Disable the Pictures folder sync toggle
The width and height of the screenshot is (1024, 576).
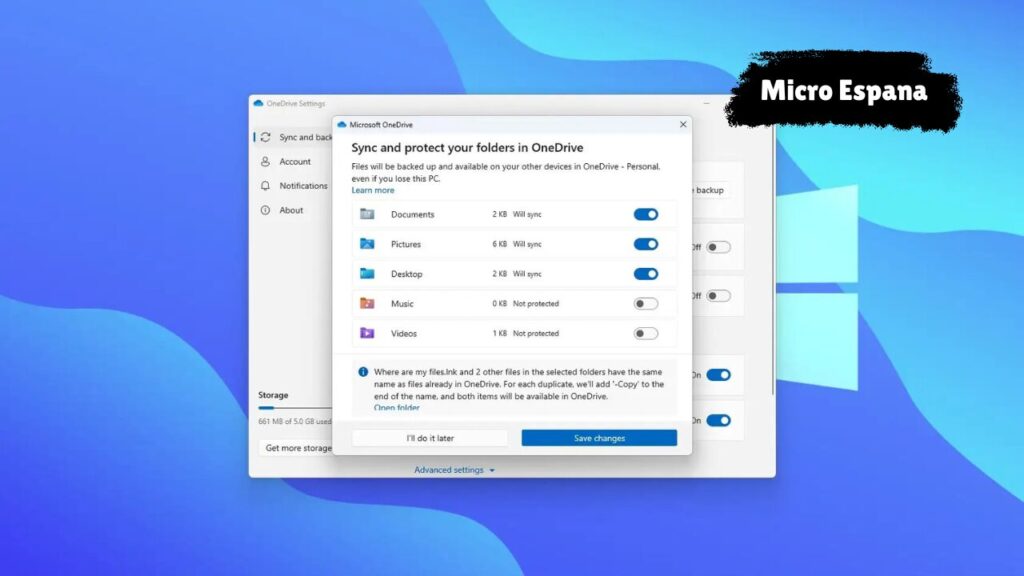[x=646, y=244]
